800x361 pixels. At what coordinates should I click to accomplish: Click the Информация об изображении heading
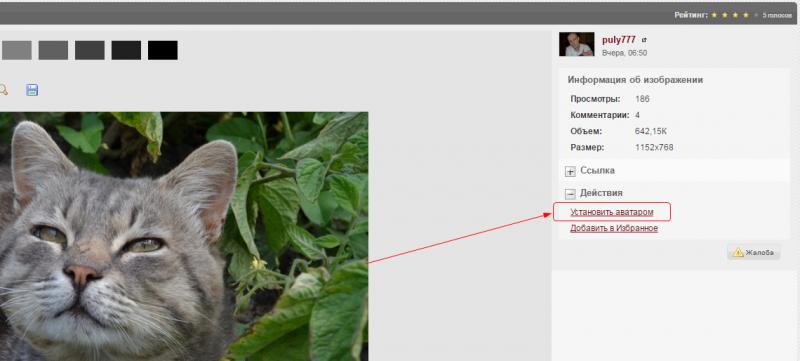point(635,80)
